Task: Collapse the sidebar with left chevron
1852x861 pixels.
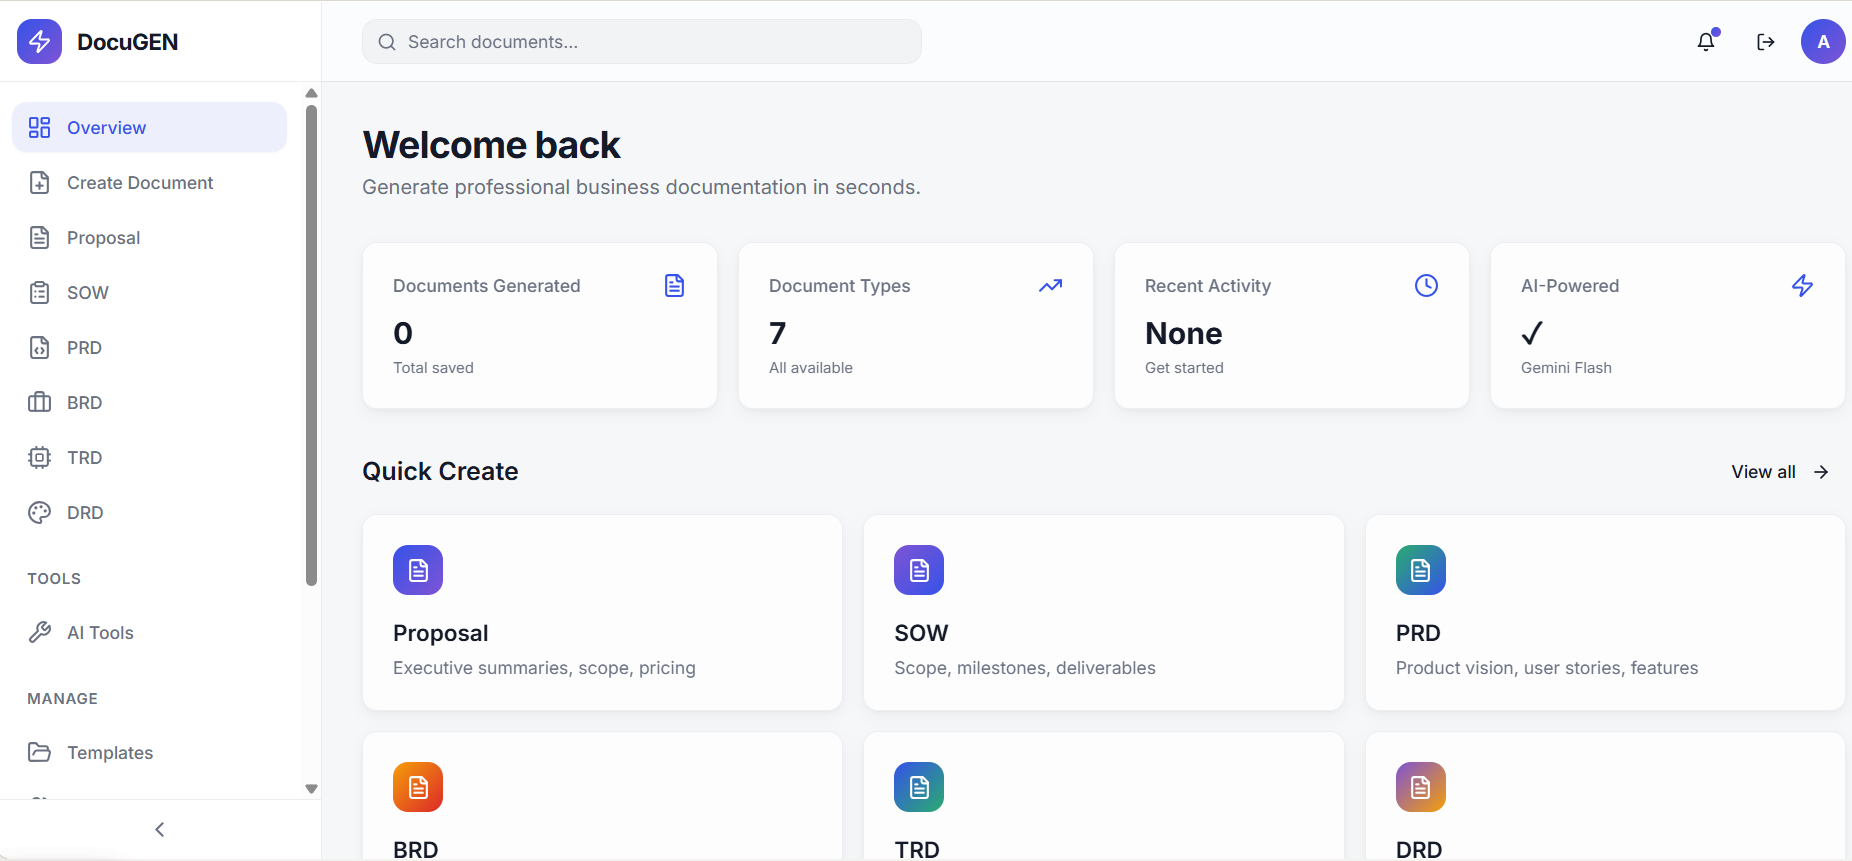Action: tap(160, 829)
